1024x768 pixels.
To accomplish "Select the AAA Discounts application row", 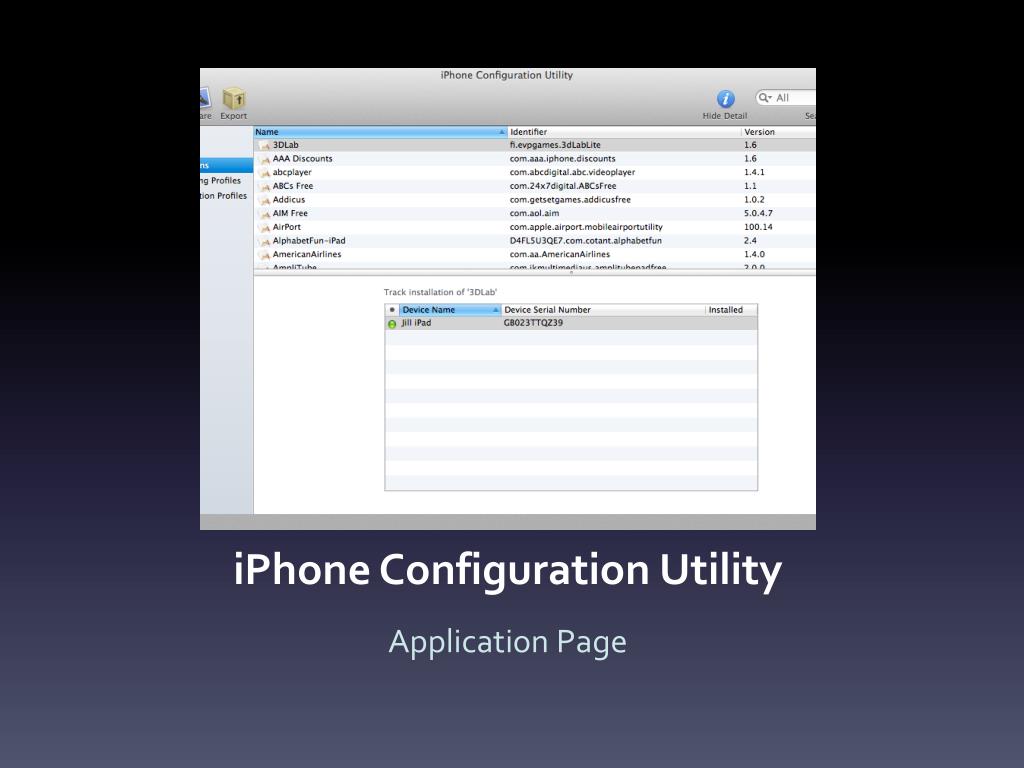I will click(534, 159).
